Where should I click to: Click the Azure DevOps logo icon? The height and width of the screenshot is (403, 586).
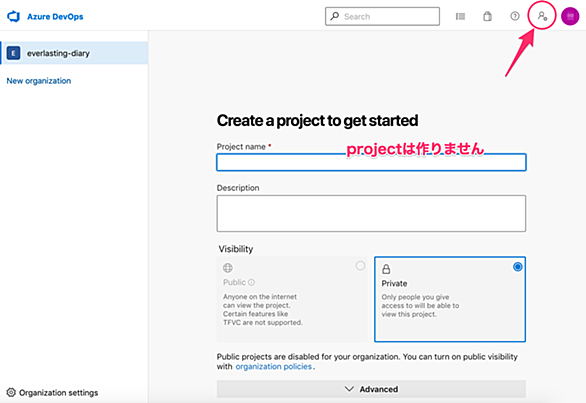tap(13, 16)
